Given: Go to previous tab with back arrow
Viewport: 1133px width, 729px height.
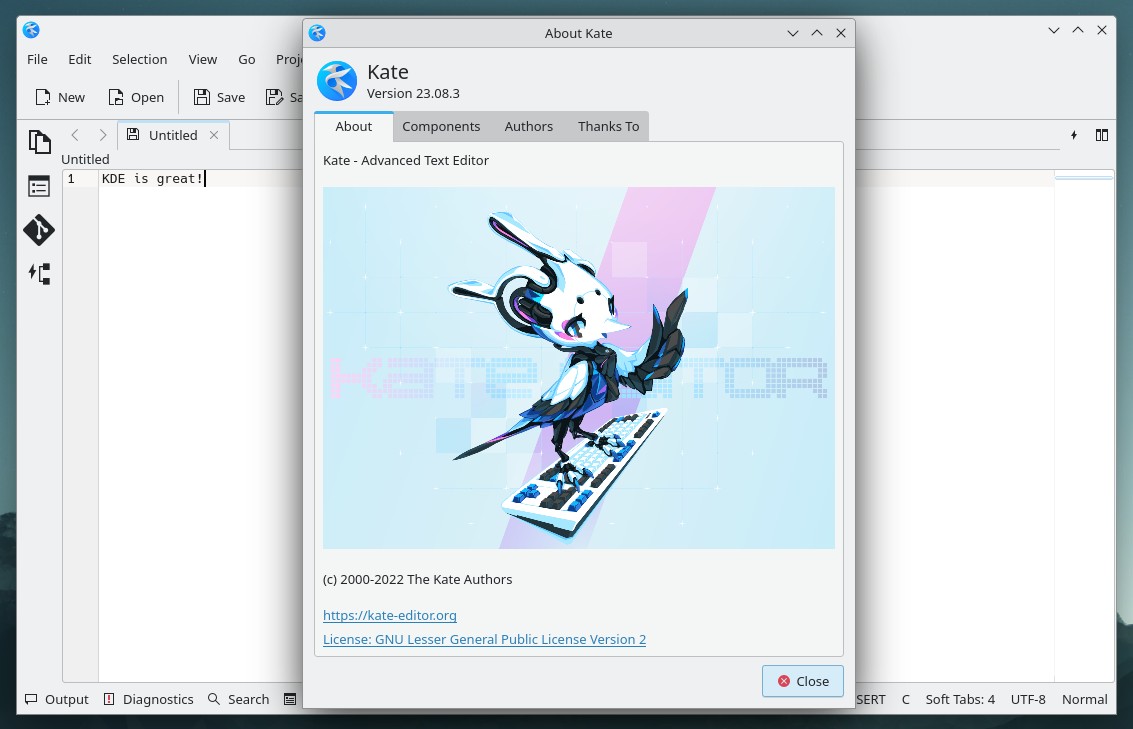Looking at the screenshot, I should 75,135.
